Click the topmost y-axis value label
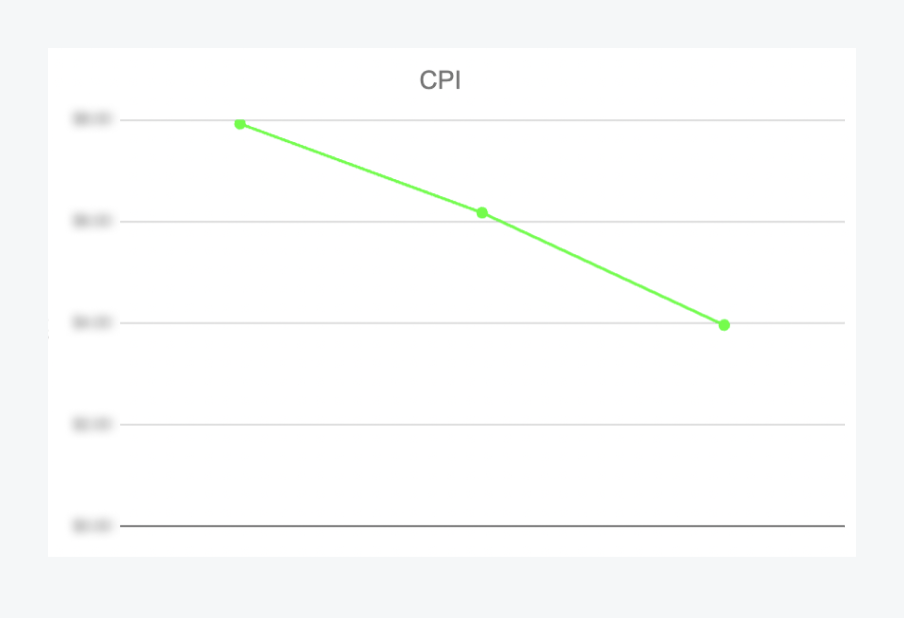This screenshot has height=618, width=904. pyautogui.click(x=91, y=120)
